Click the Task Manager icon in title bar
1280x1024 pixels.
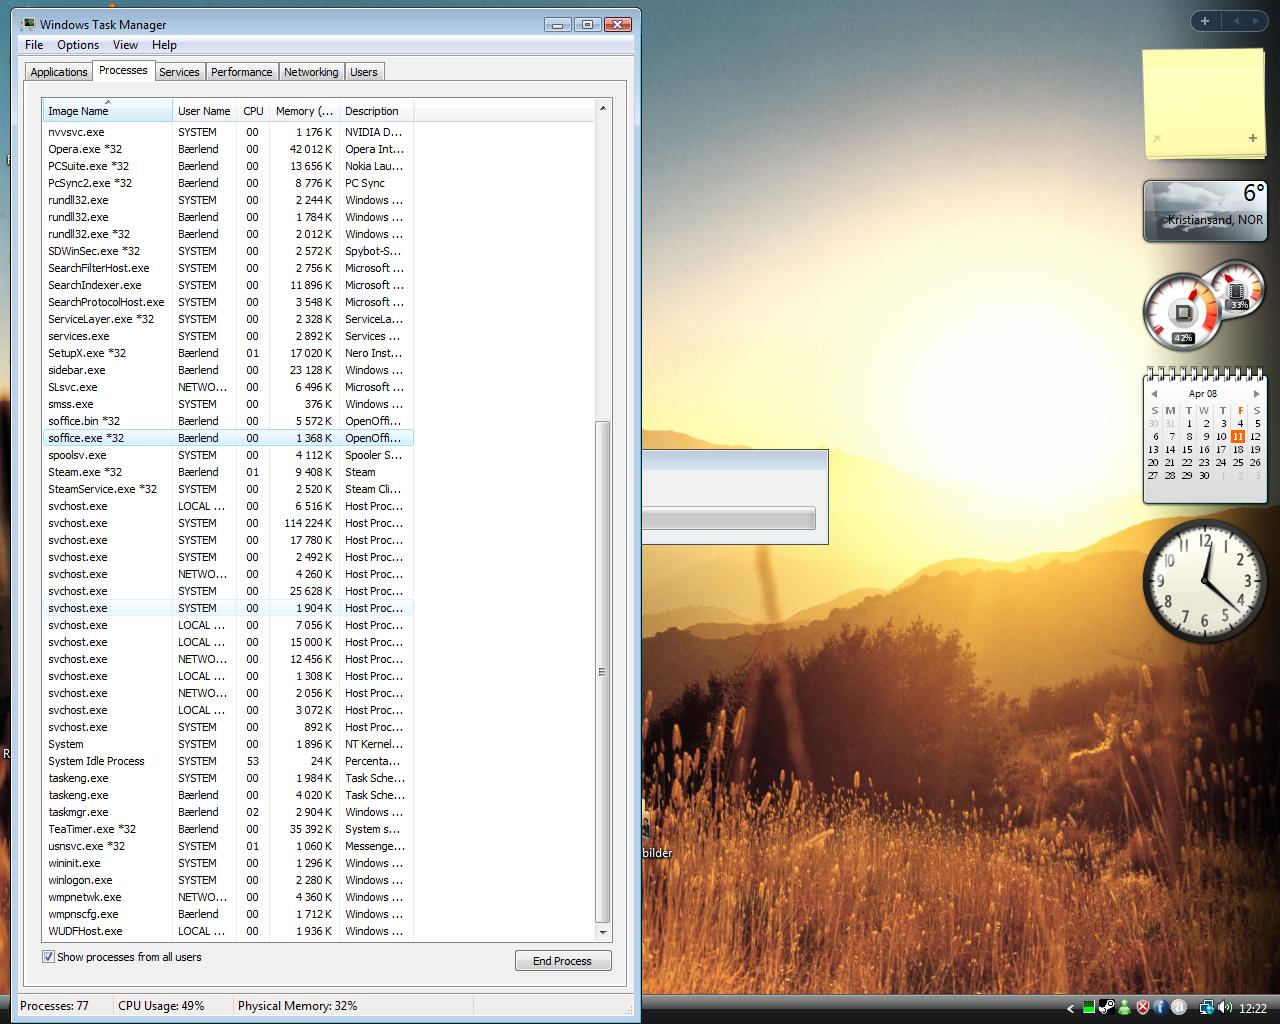tap(29, 24)
